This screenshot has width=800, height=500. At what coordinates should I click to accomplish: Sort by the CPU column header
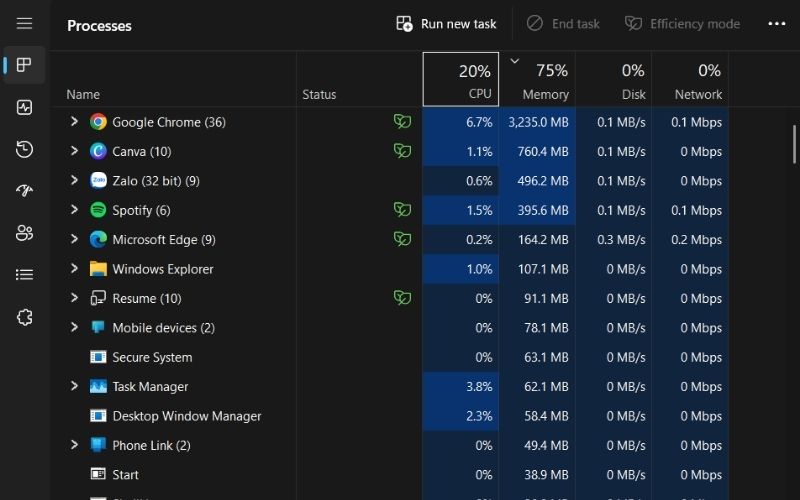[461, 79]
